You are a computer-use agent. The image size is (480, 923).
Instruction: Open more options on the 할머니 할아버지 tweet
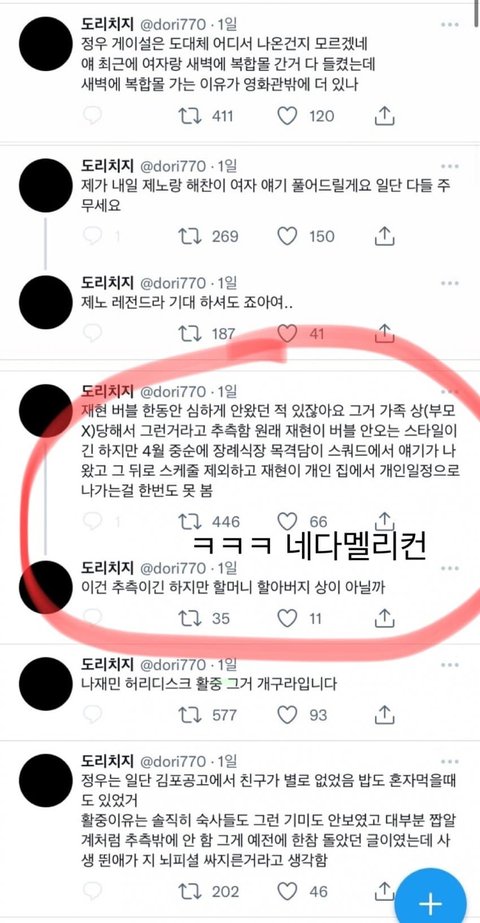pos(449,568)
